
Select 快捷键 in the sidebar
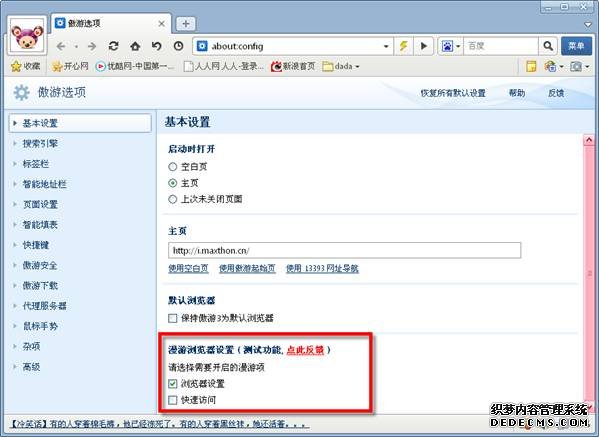(x=36, y=245)
